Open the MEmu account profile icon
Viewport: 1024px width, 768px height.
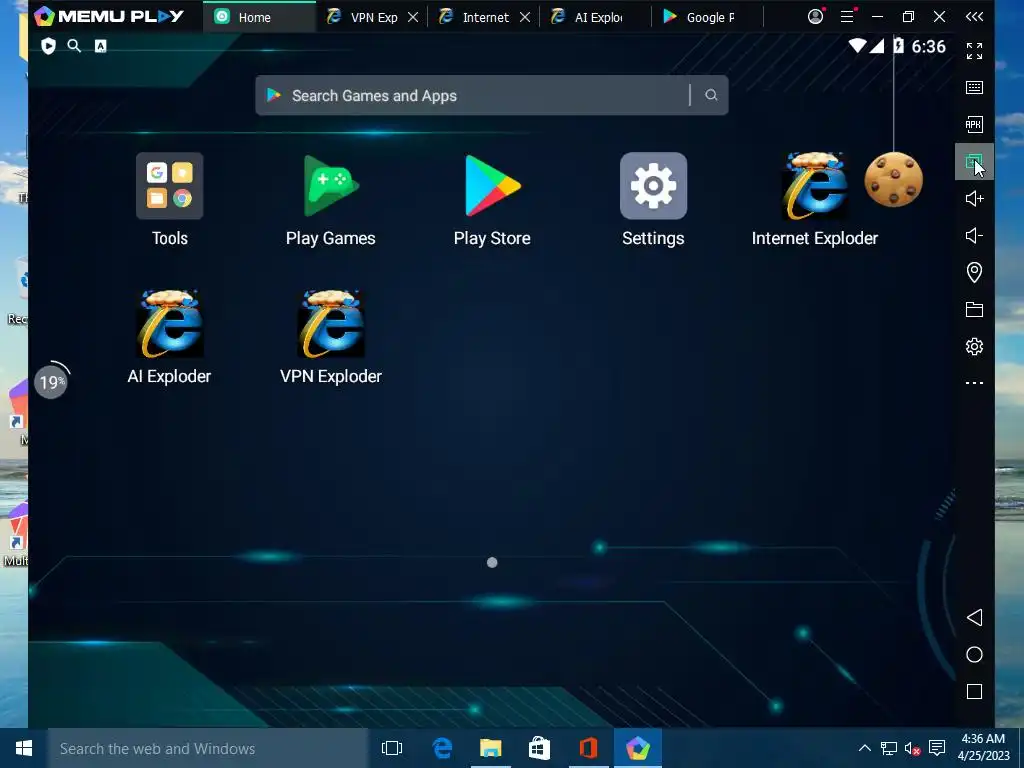click(x=816, y=16)
